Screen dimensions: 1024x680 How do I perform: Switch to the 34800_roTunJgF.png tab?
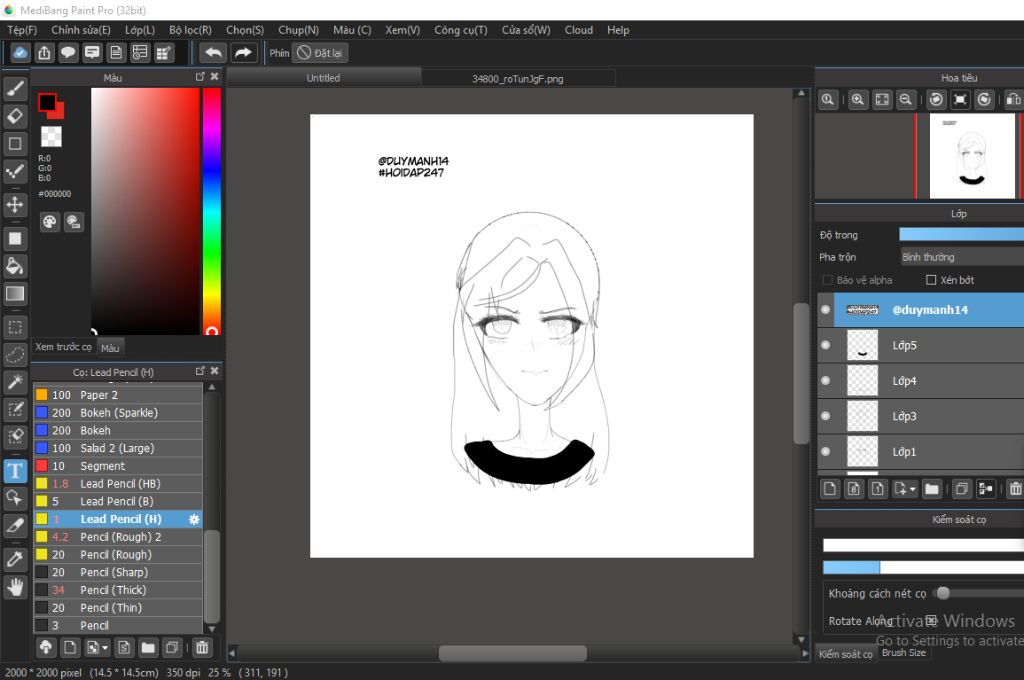coord(517,78)
